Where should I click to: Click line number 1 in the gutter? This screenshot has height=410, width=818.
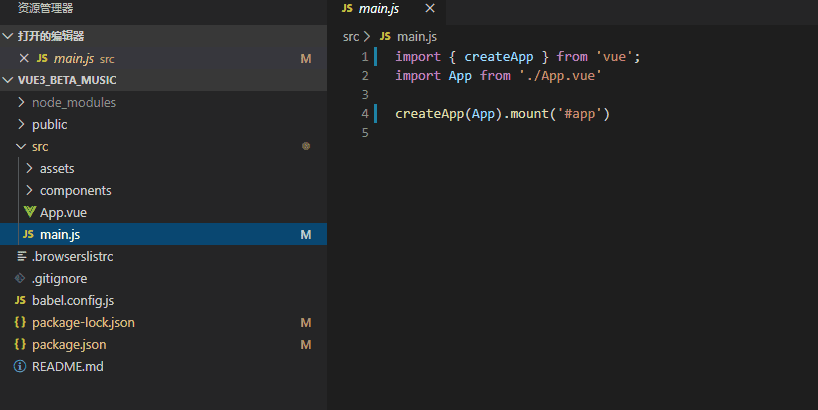coord(365,56)
